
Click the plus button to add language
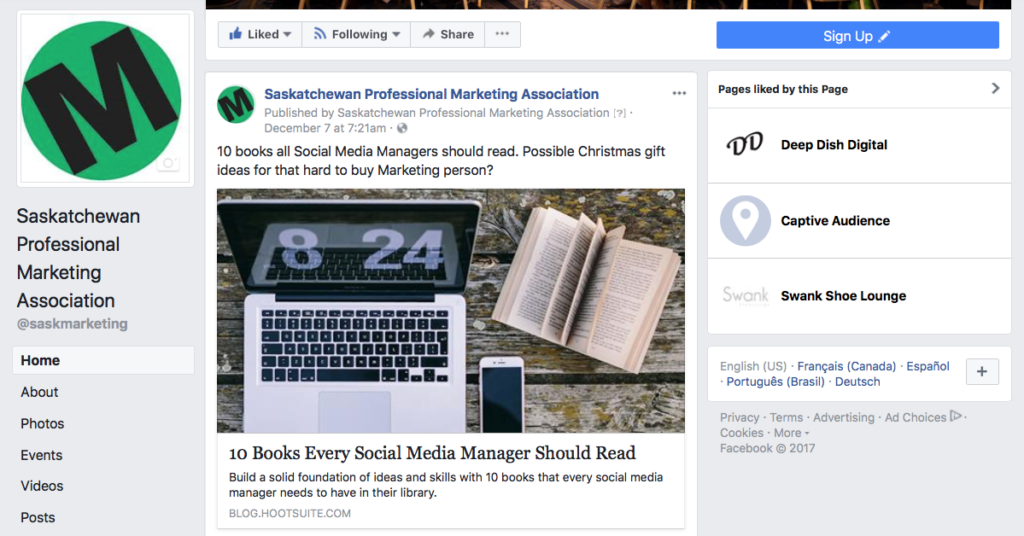click(982, 371)
